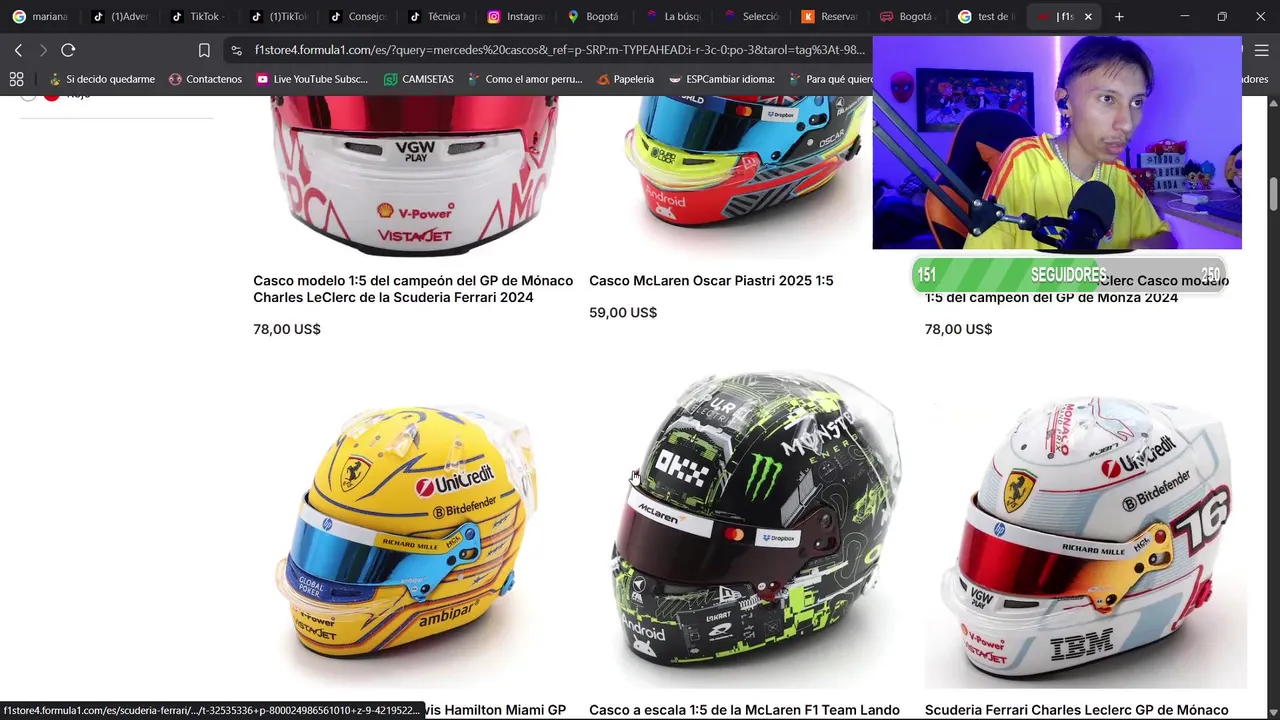Open a new browser tab with plus icon
The width and height of the screenshot is (1280, 720).
(1119, 17)
